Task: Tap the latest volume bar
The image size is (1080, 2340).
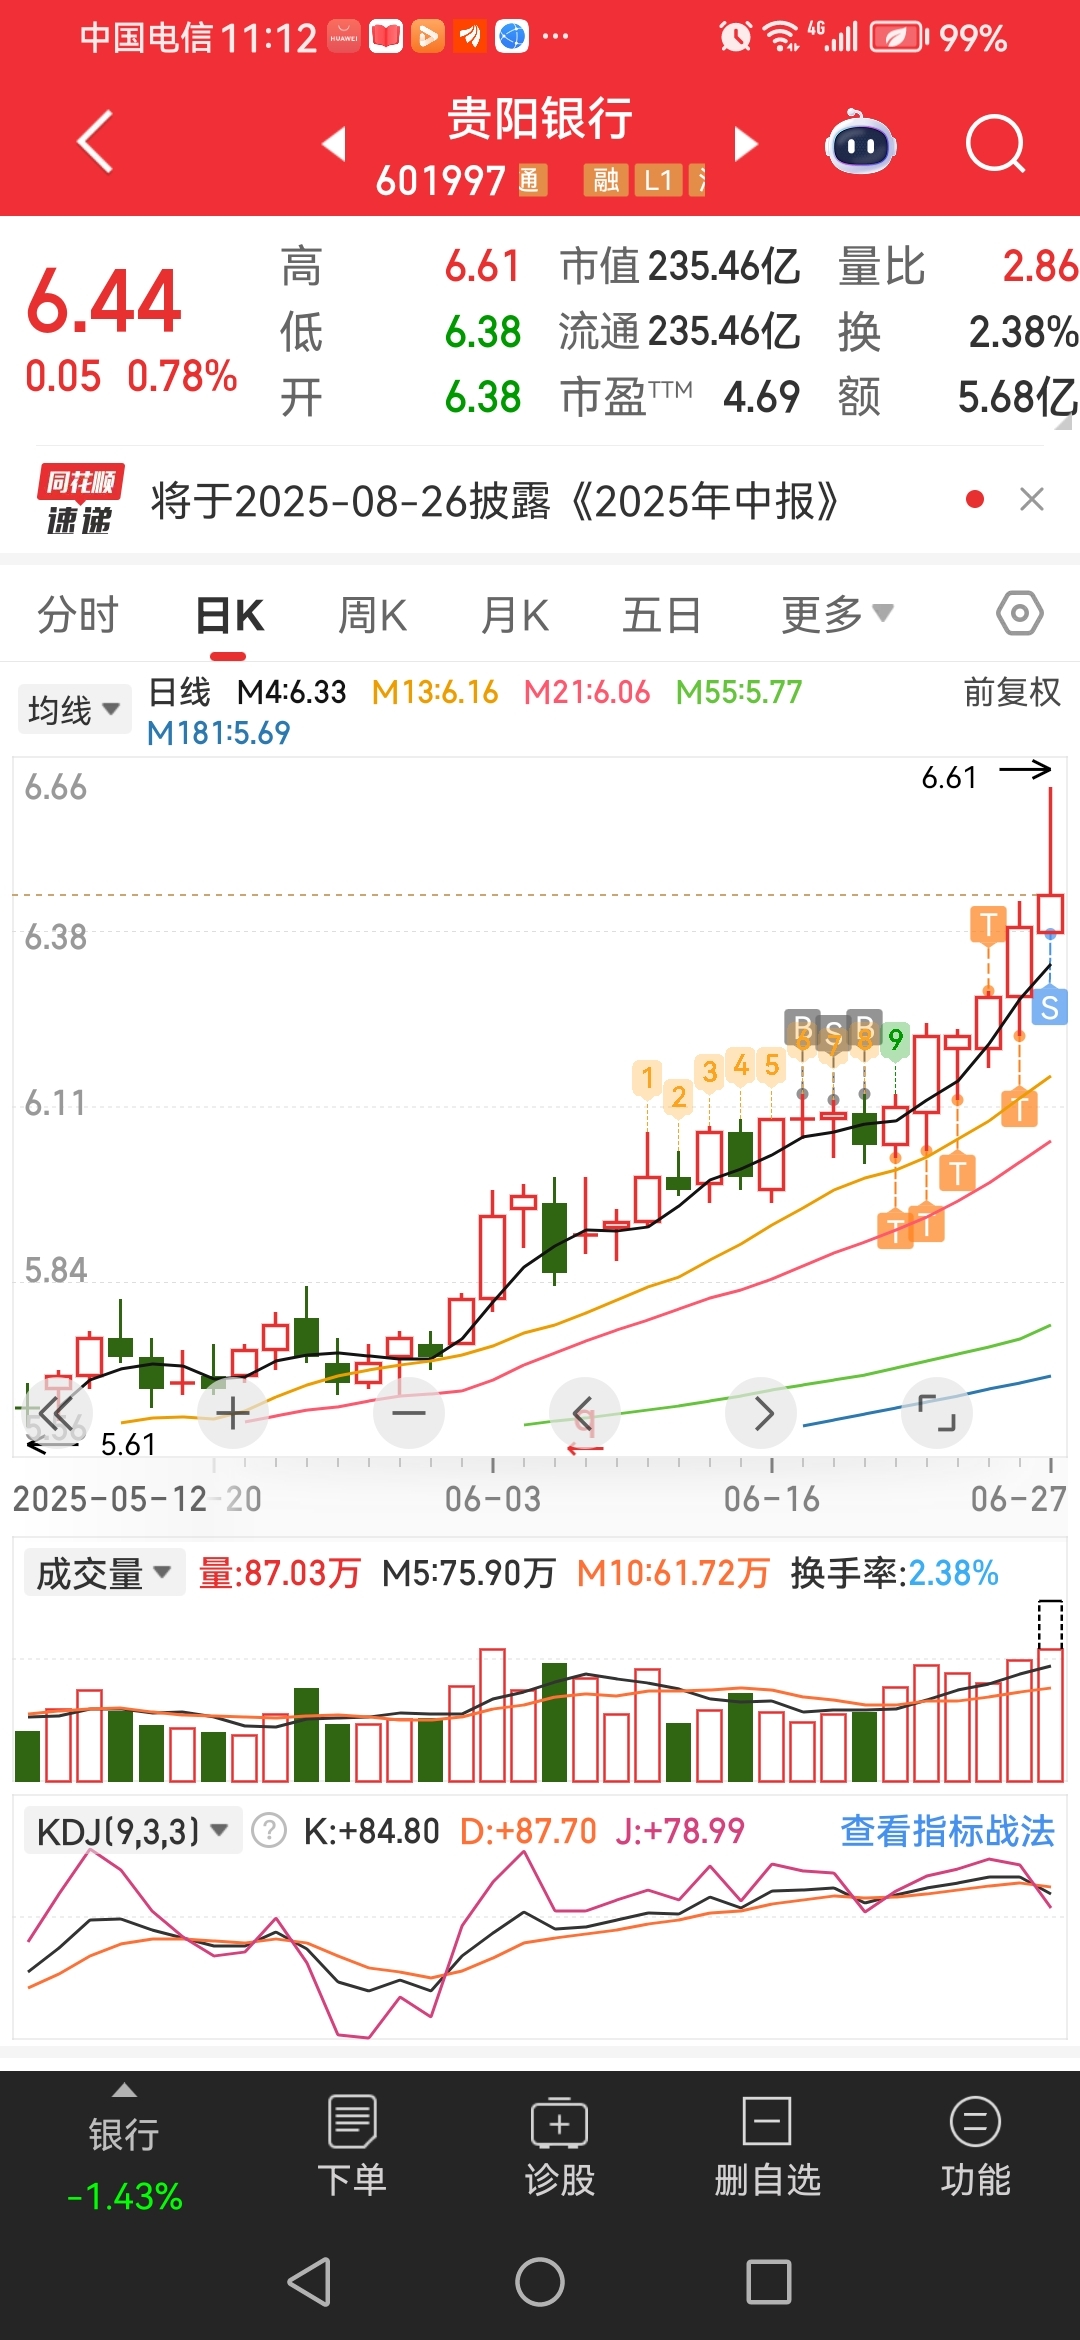Action: (1050, 1714)
